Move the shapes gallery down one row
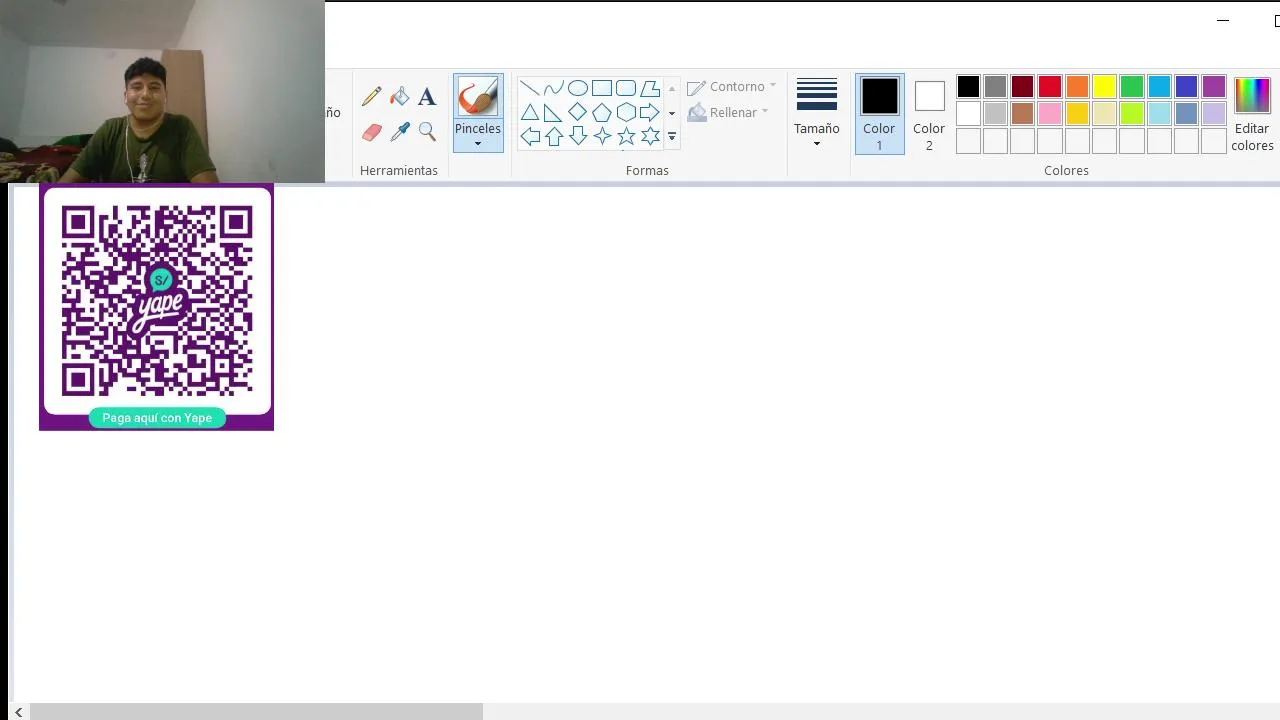 (x=672, y=112)
